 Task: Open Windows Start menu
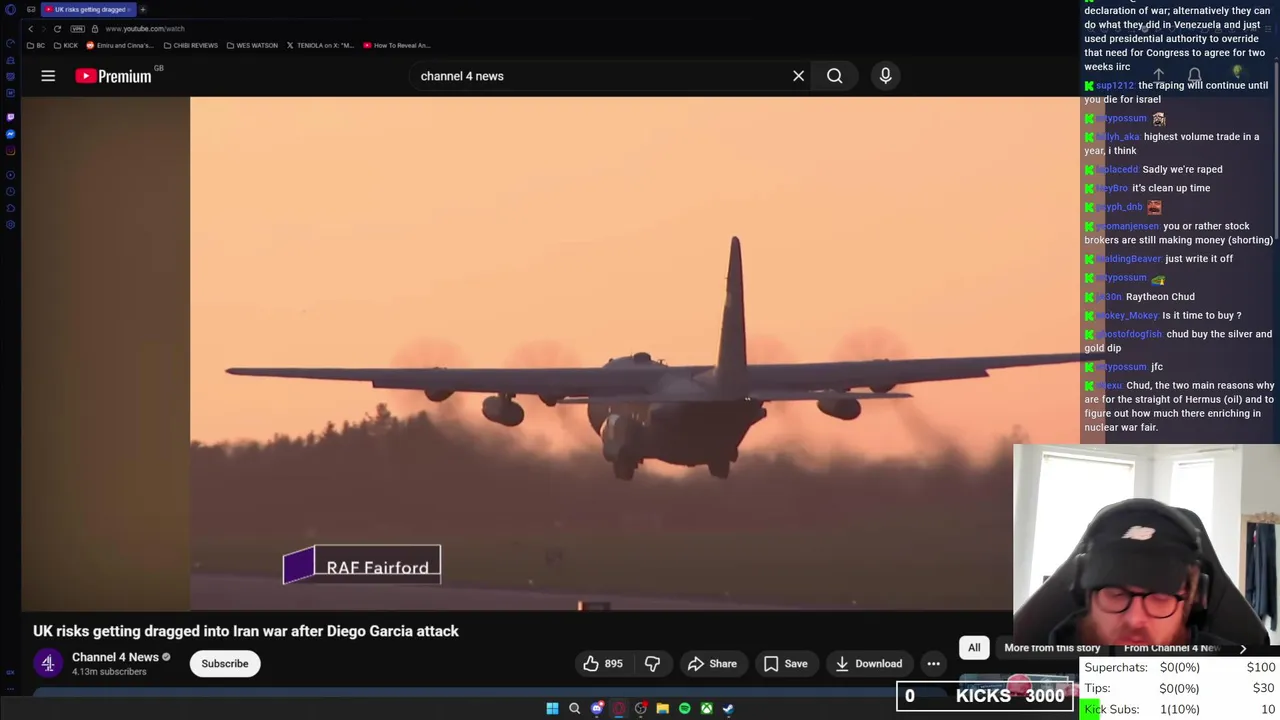[x=552, y=709]
